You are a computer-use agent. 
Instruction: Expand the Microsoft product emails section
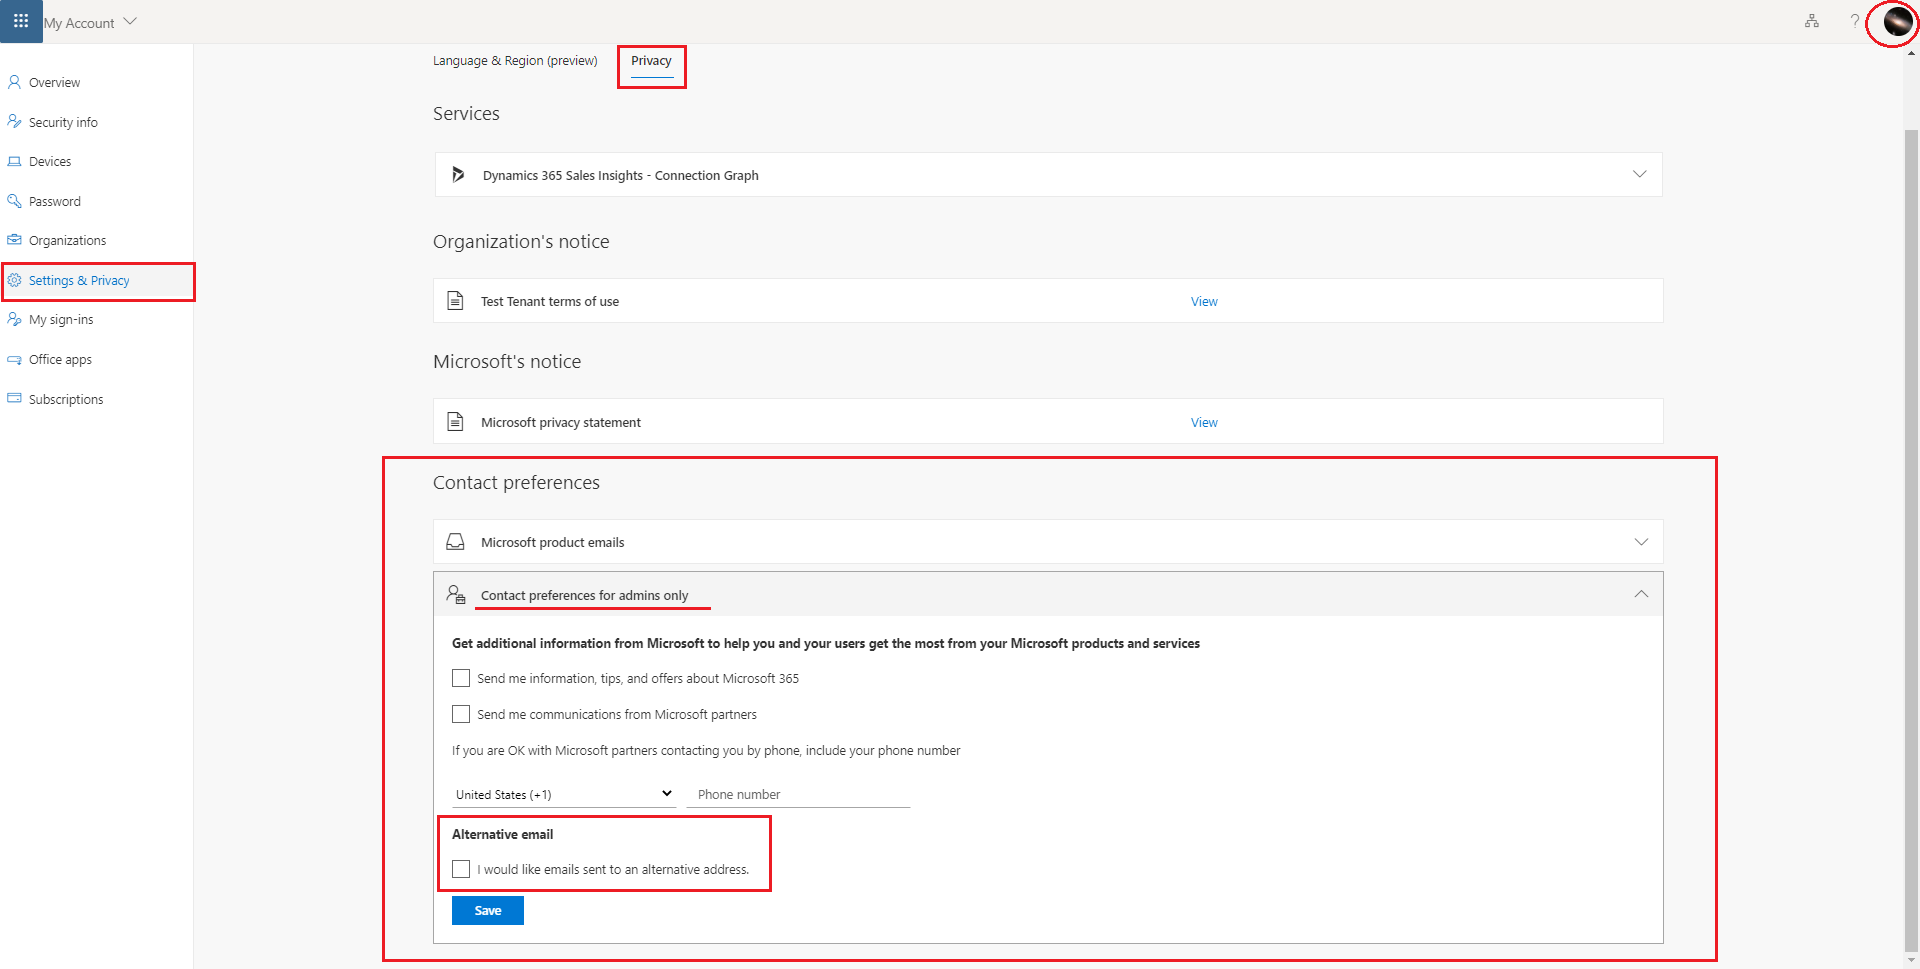[x=1640, y=542]
